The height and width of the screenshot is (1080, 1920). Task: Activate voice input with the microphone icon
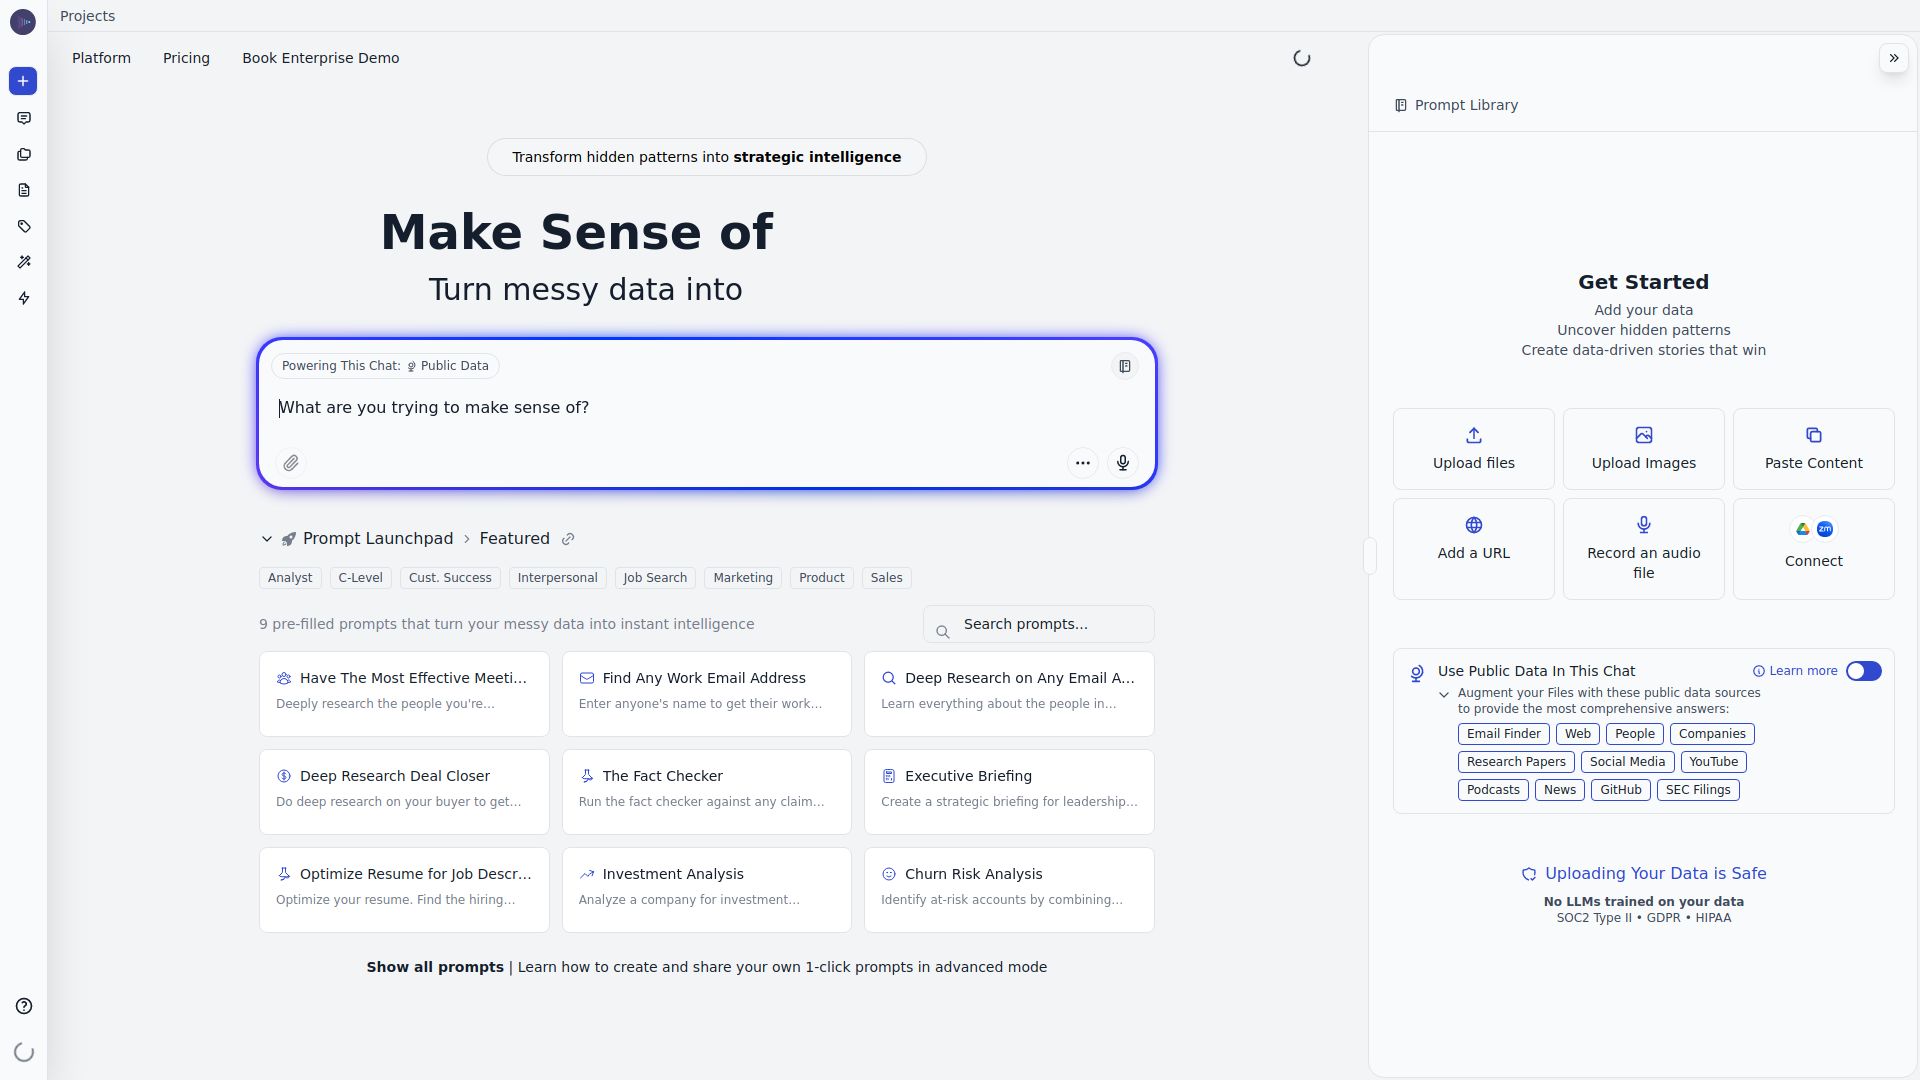(x=1122, y=463)
